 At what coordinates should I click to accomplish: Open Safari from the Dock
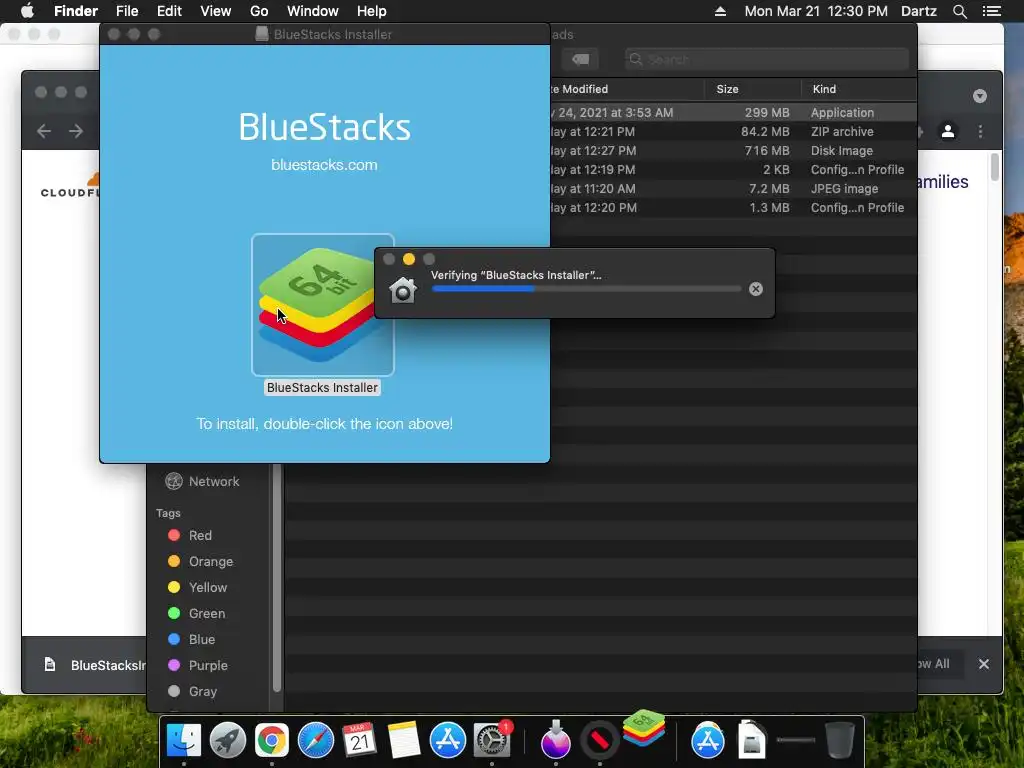[315, 740]
